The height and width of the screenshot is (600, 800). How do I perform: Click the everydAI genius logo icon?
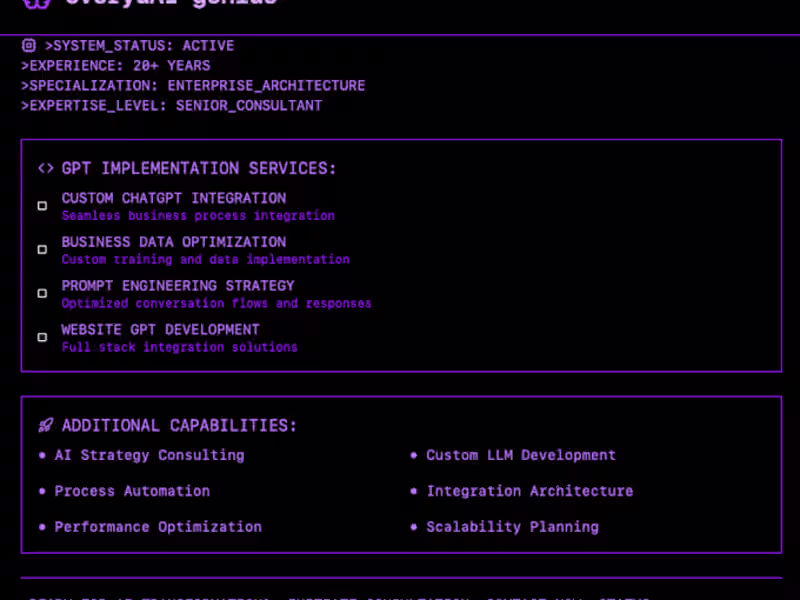[x=38, y=4]
